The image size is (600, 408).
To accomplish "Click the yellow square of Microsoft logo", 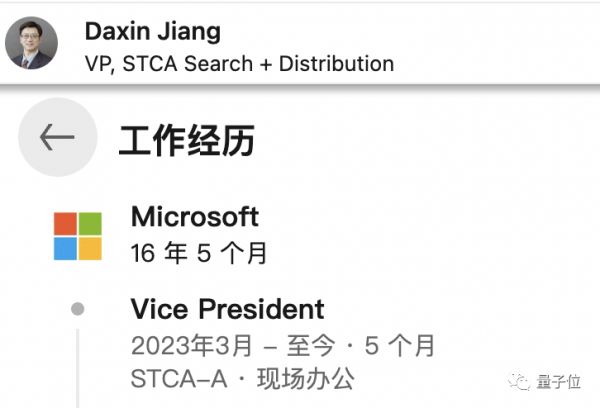I will click(90, 248).
